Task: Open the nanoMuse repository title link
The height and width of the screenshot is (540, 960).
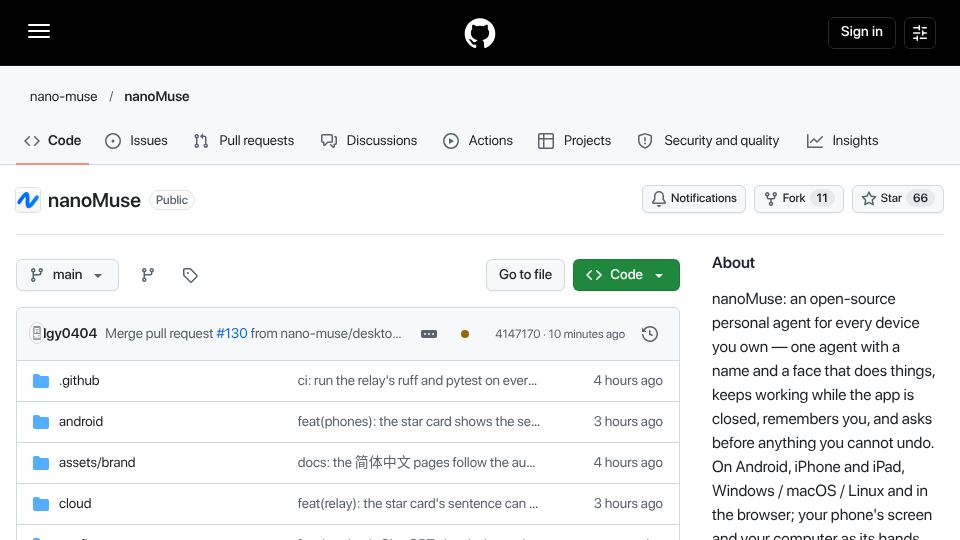Action: click(94, 200)
